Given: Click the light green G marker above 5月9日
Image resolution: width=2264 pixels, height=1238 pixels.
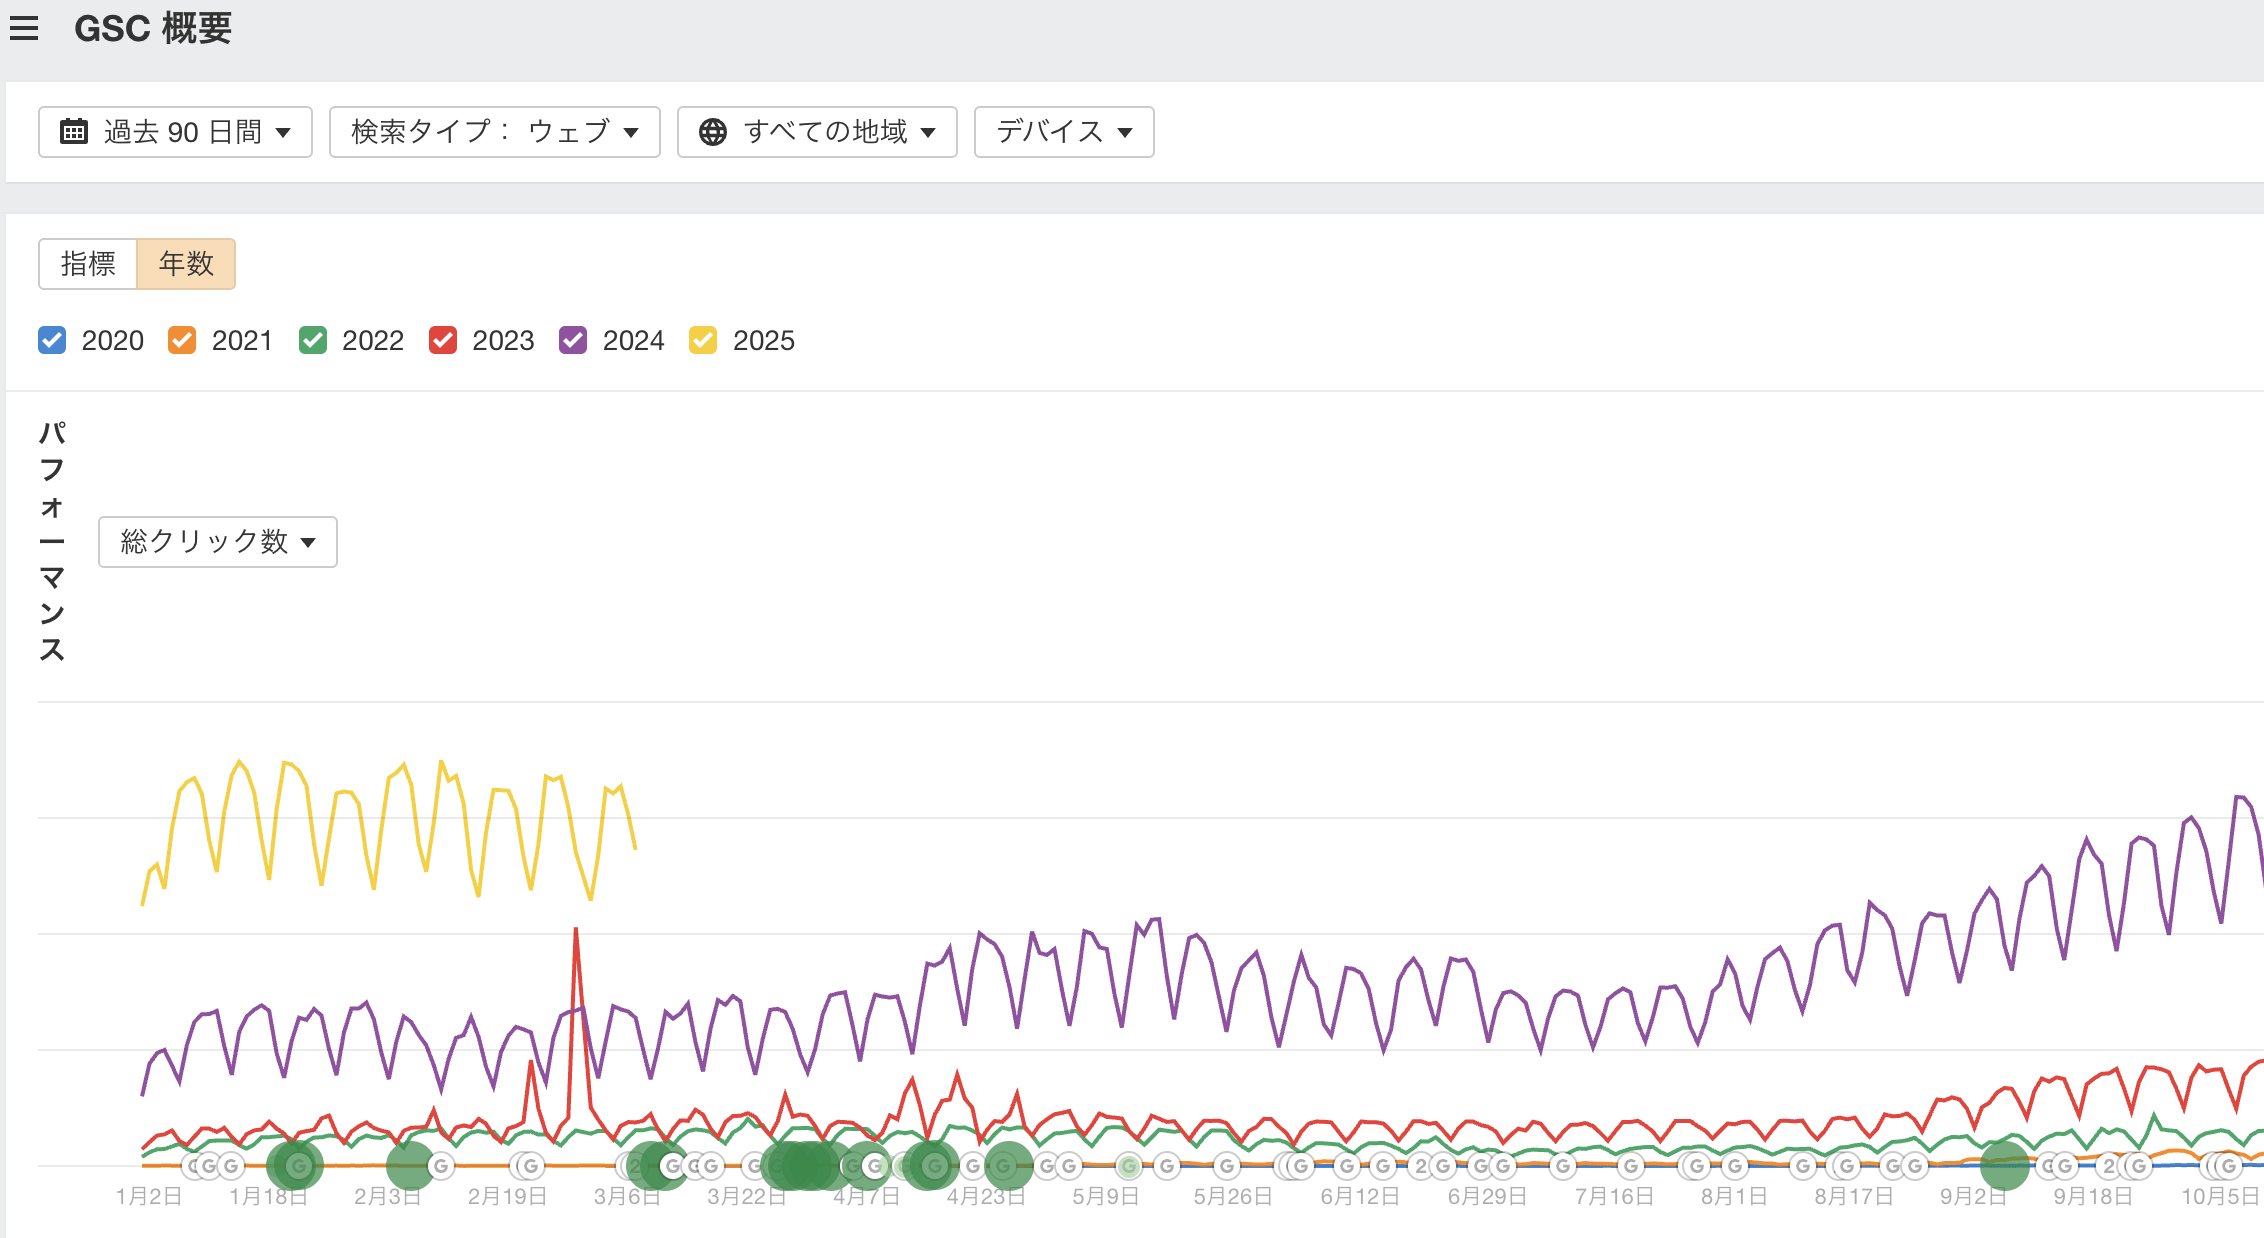Looking at the screenshot, I should click(x=1129, y=1166).
